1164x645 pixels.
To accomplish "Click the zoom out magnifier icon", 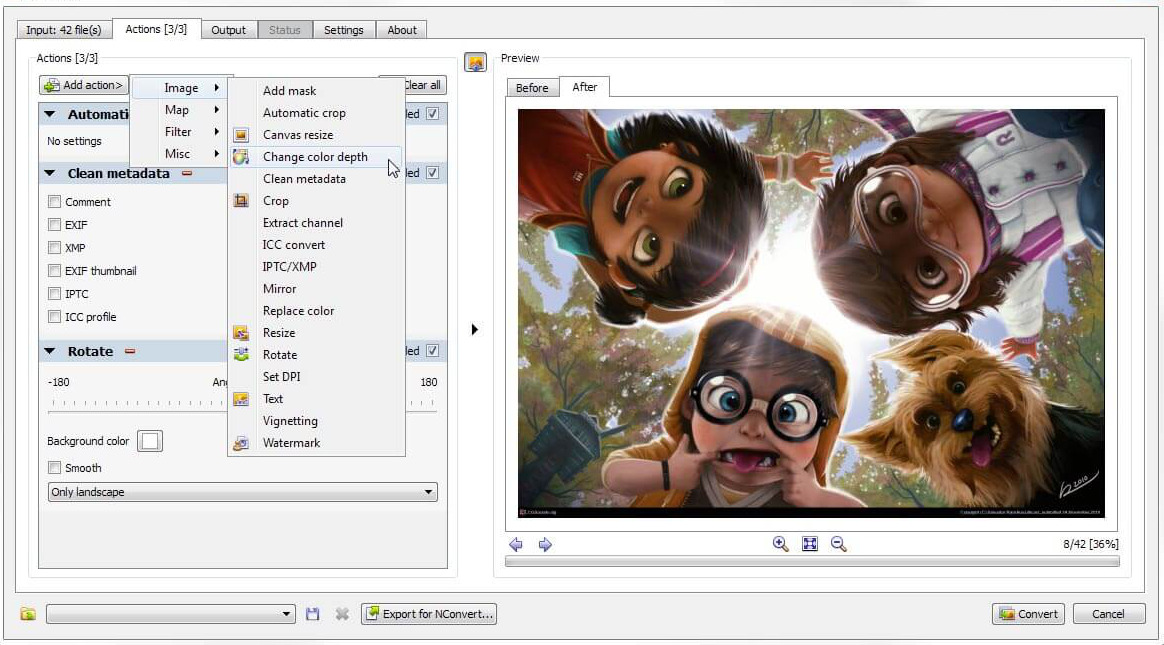I will [x=839, y=544].
